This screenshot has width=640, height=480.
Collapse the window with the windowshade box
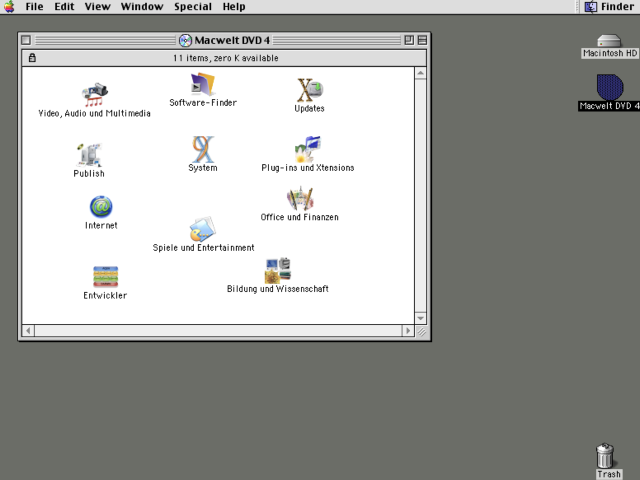422,40
